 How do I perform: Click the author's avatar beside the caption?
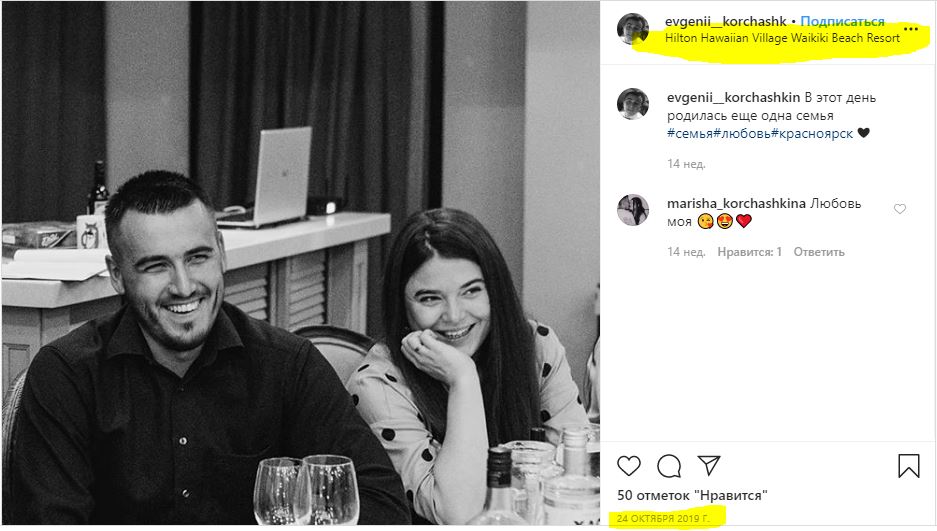coord(633,104)
